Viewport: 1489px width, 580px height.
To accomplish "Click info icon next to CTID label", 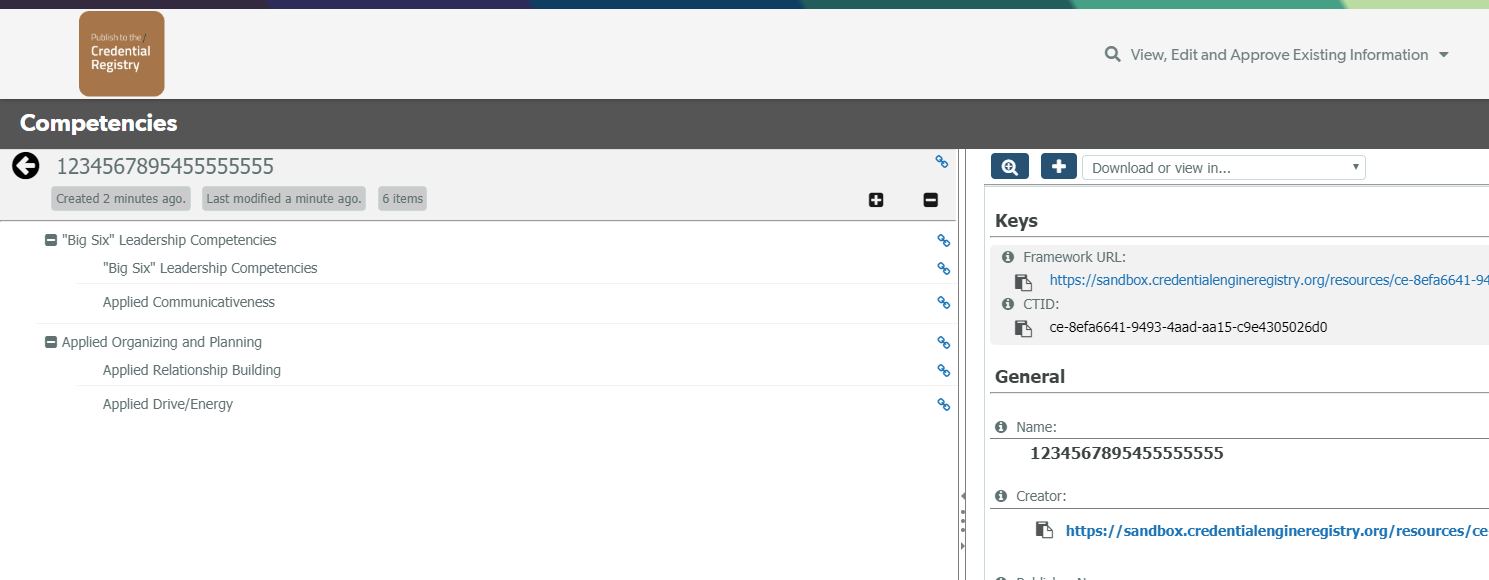I will click(1008, 304).
